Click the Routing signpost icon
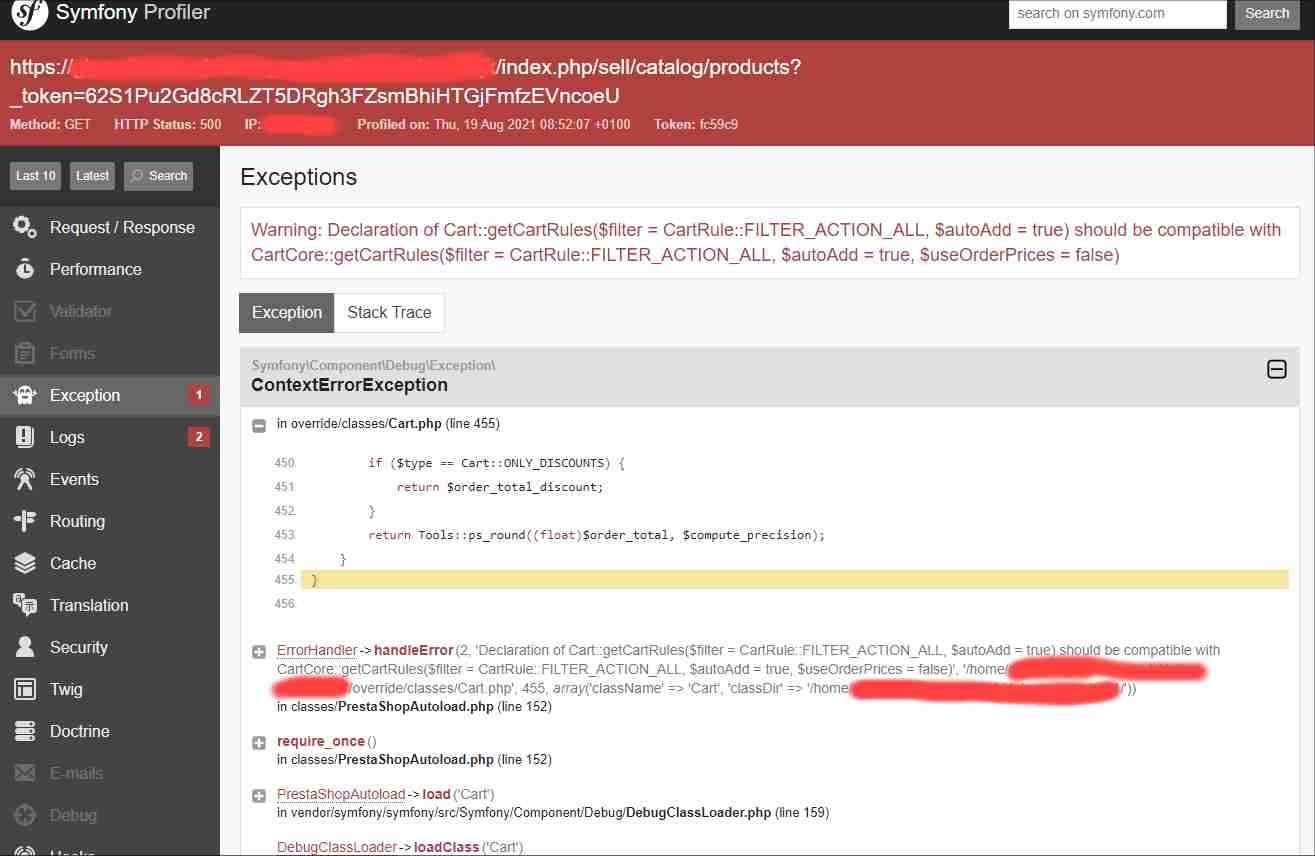This screenshot has width=1315, height=856. click(x=25, y=521)
